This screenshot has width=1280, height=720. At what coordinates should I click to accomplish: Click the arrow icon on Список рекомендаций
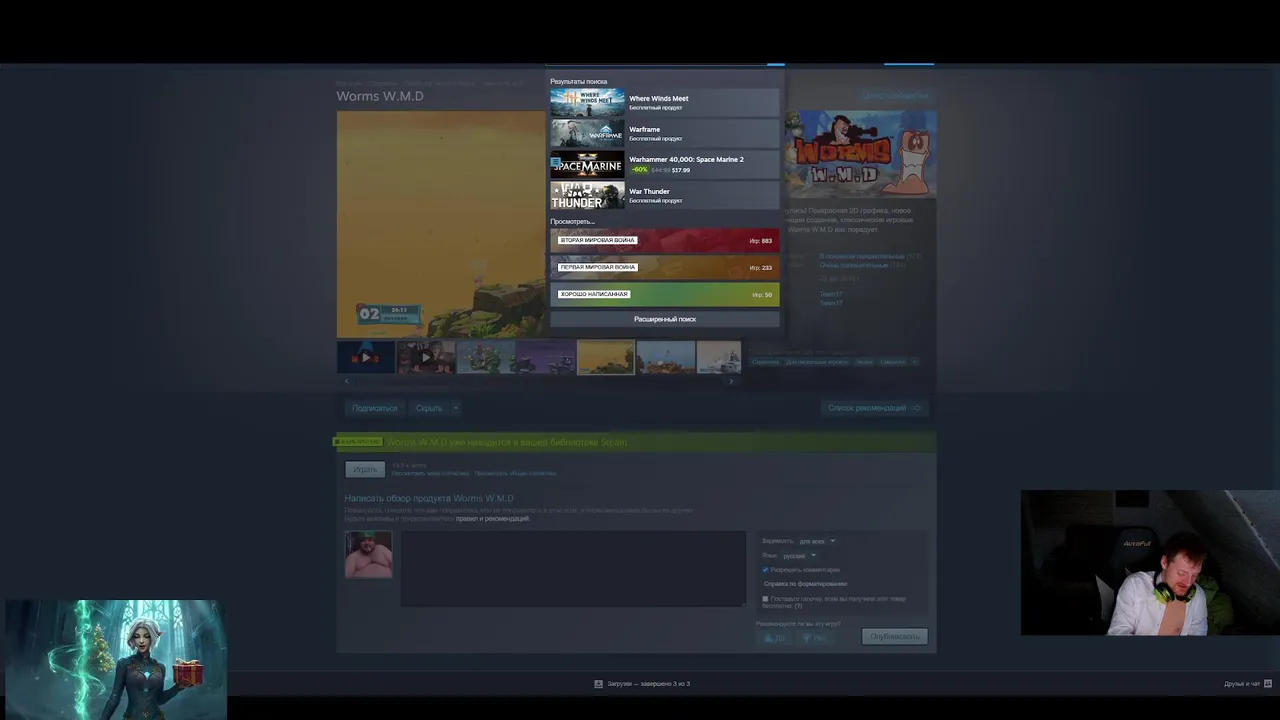click(x=917, y=408)
